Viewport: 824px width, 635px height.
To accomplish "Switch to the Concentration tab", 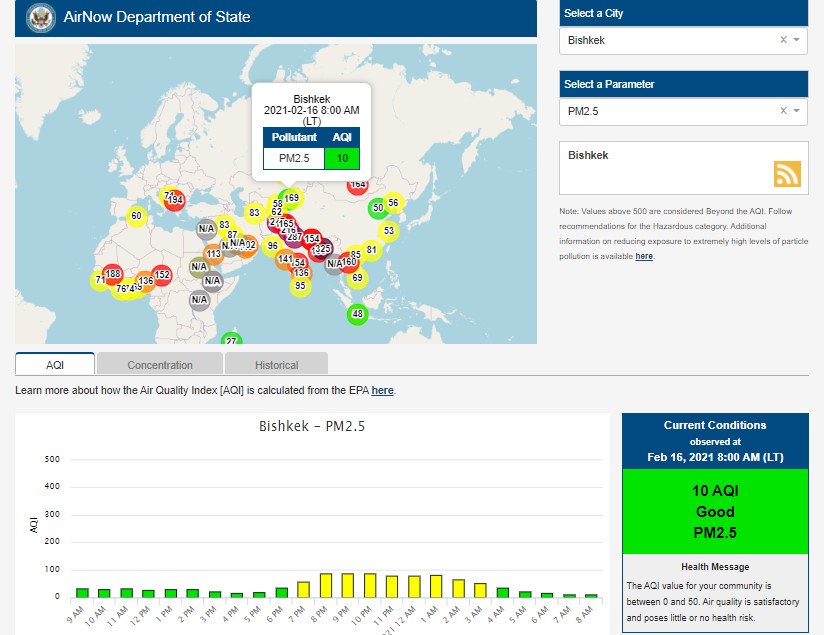I will 160,365.
